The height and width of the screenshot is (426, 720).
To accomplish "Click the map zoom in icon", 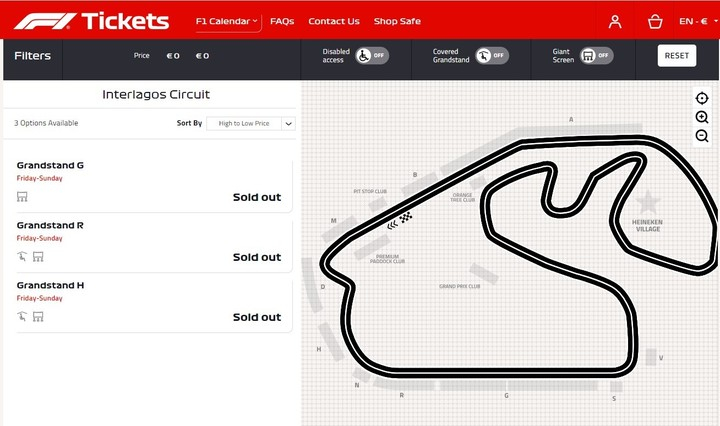I will [702, 117].
